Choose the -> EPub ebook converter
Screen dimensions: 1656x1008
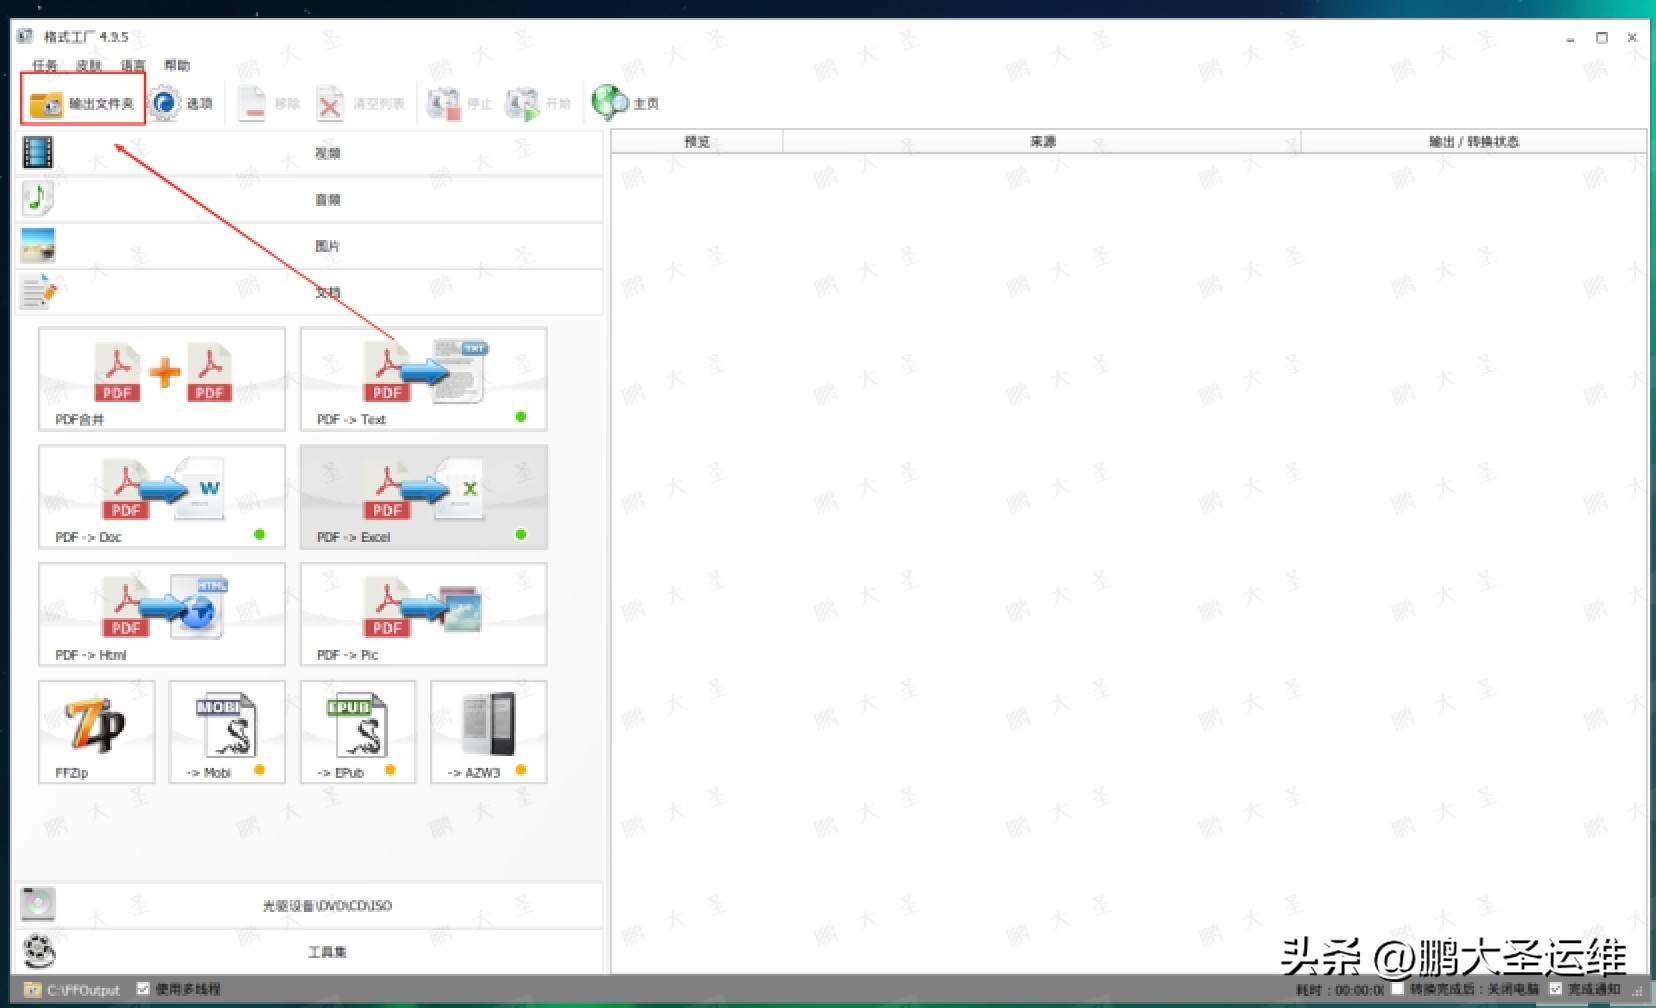click(x=358, y=732)
